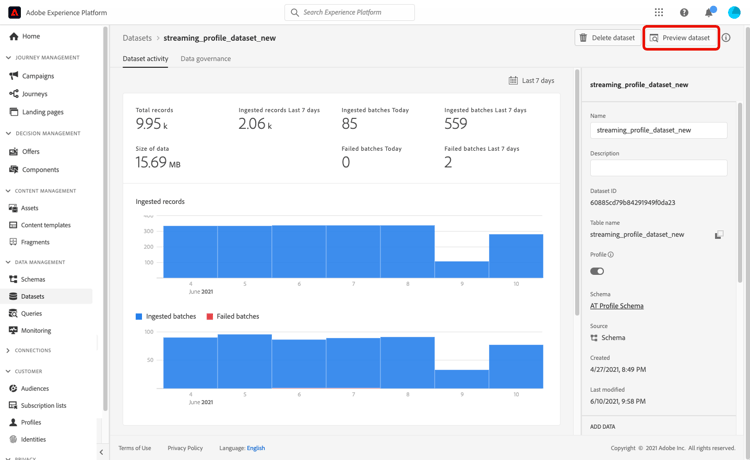
Task: Click the left sidebar scrollbar
Action: coord(105,219)
